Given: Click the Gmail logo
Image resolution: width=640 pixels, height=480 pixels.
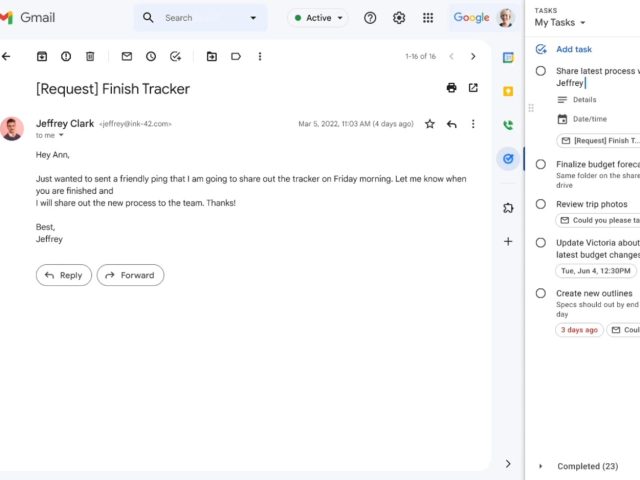Looking at the screenshot, I should pos(27,18).
